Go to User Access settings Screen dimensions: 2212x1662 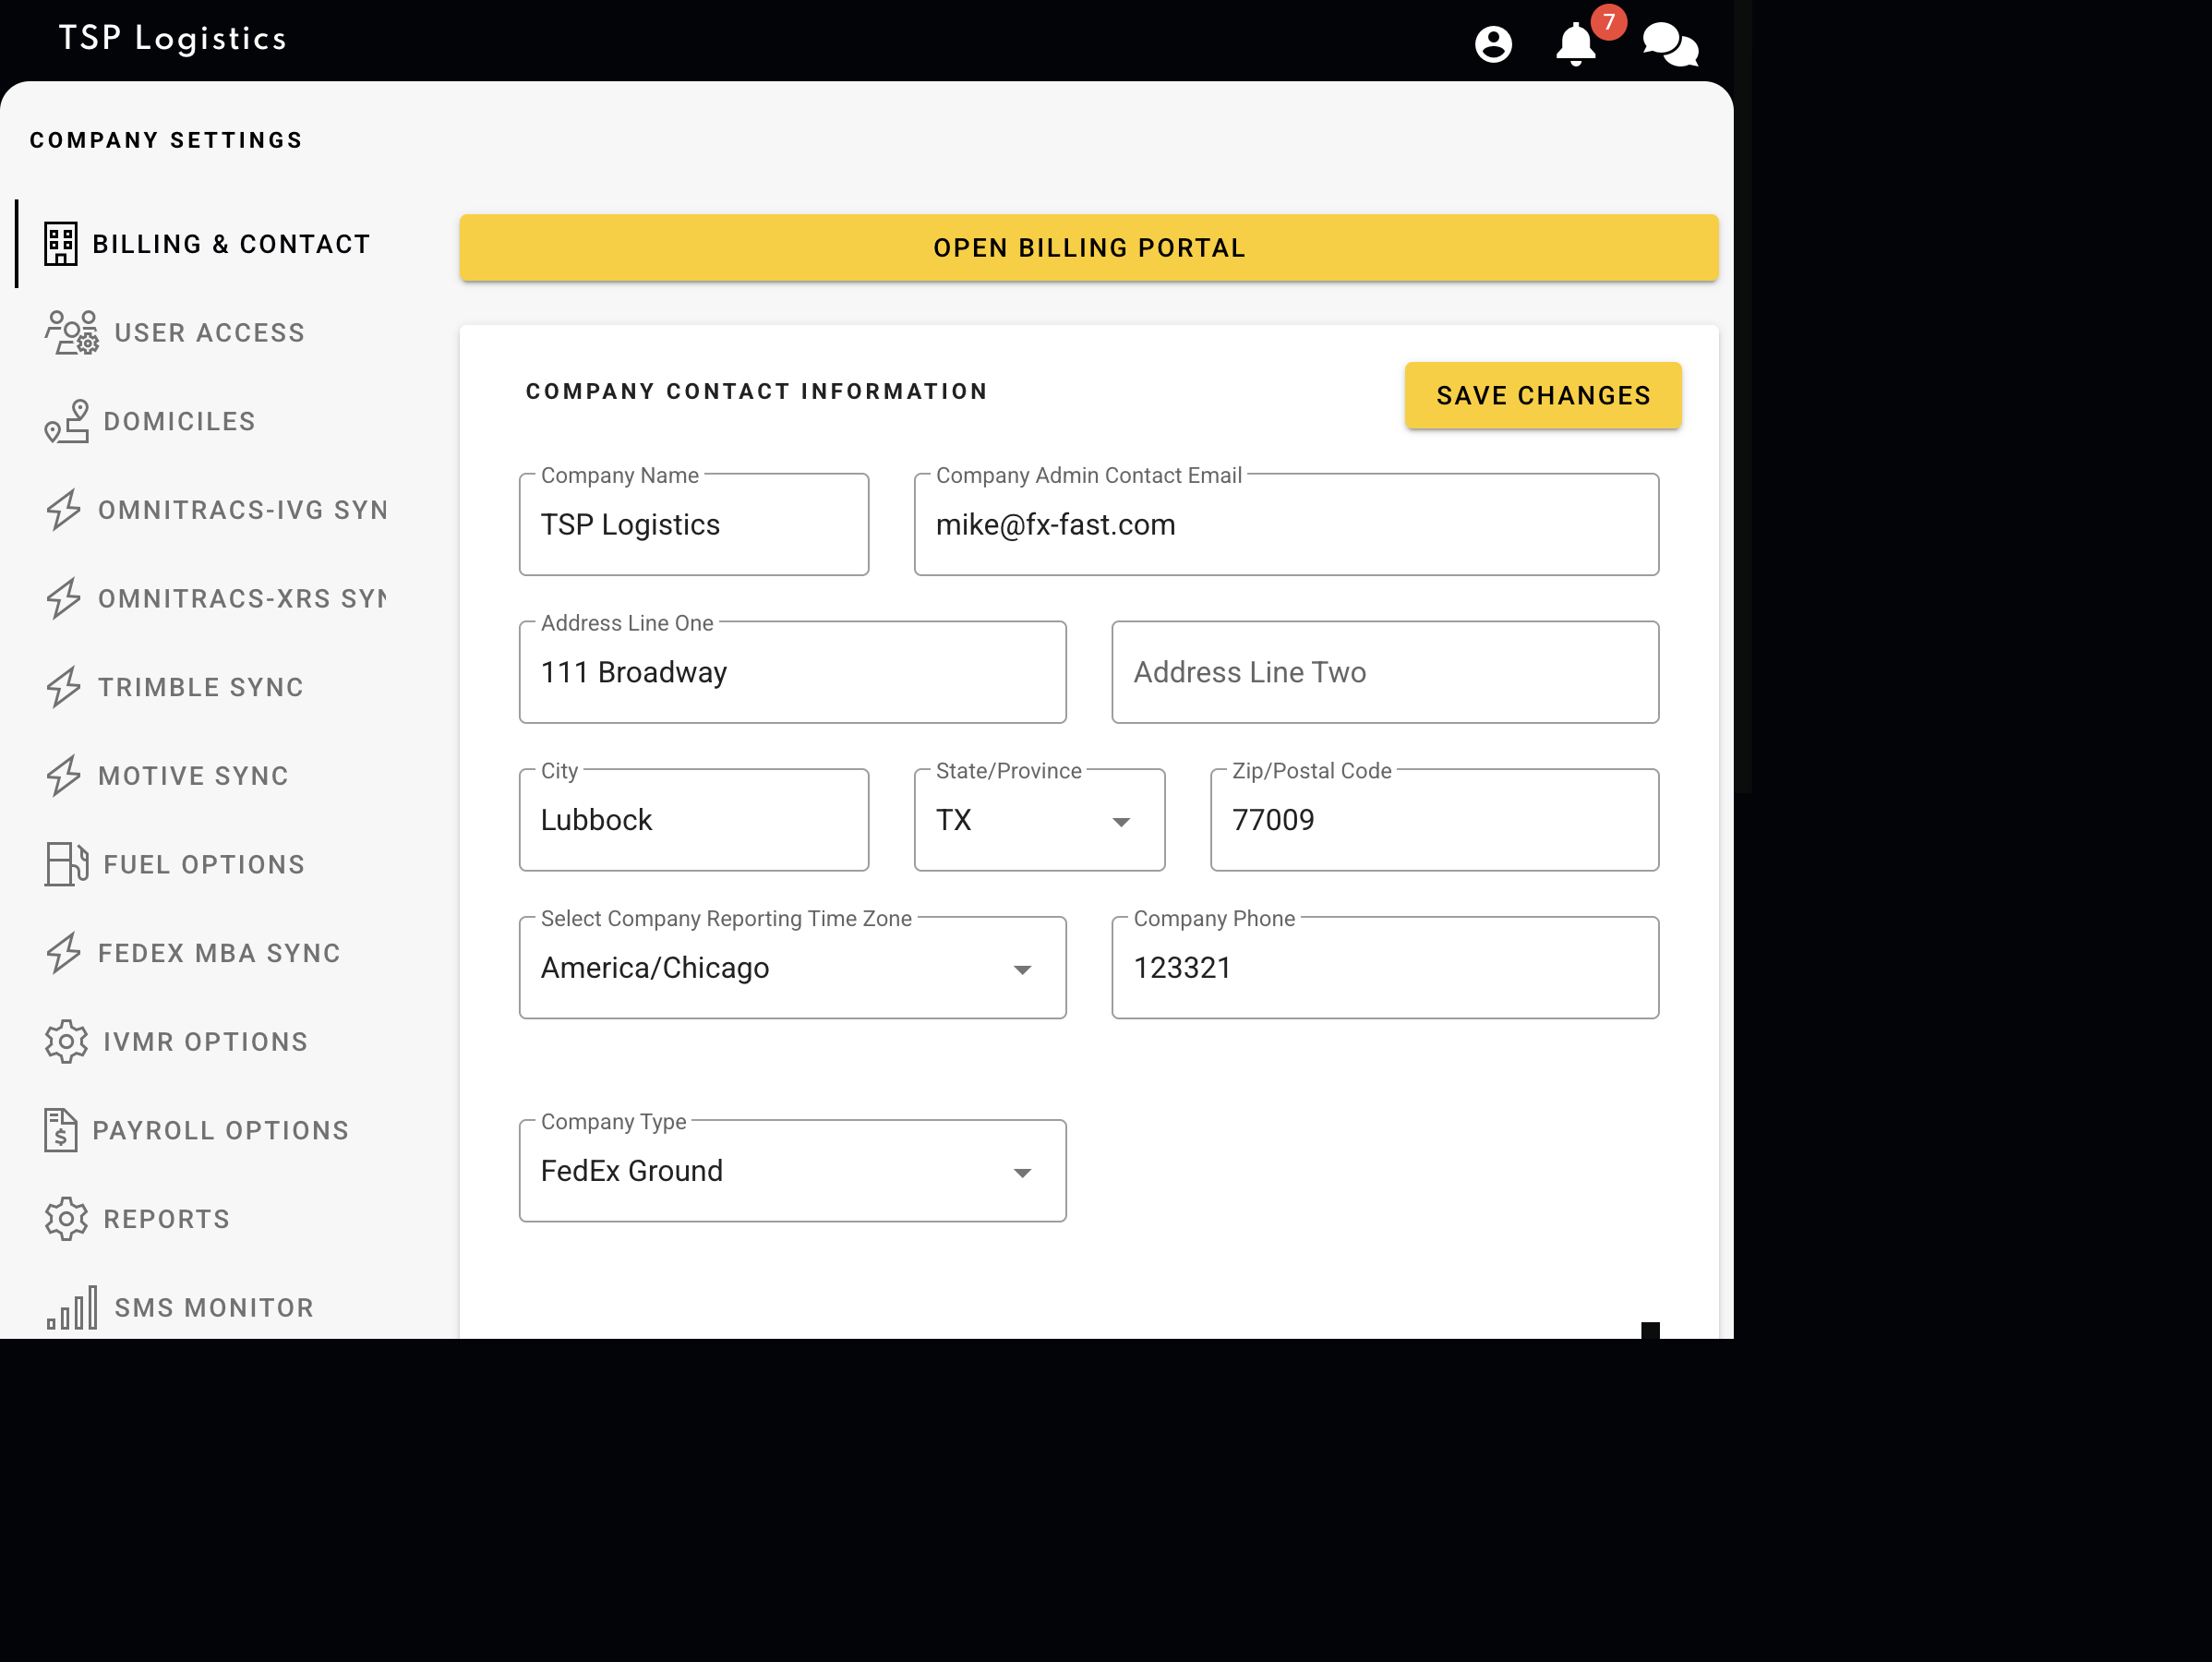point(210,333)
